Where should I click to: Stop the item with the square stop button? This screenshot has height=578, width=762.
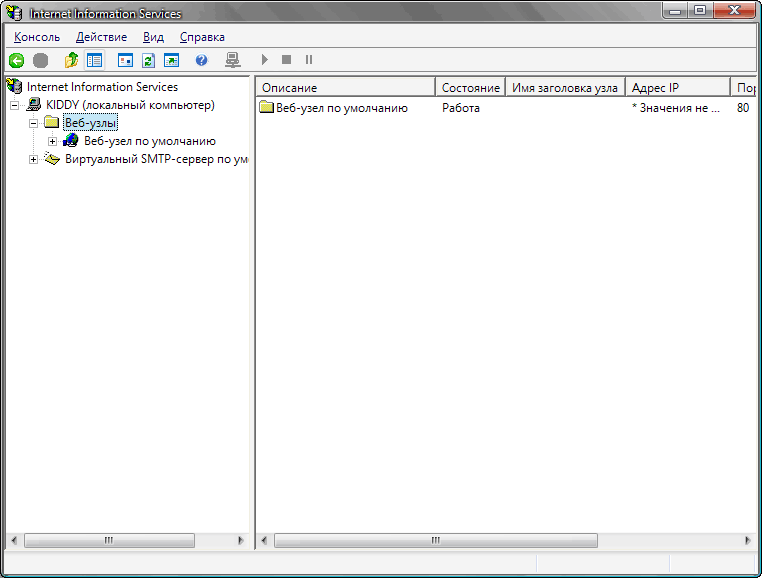point(286,60)
